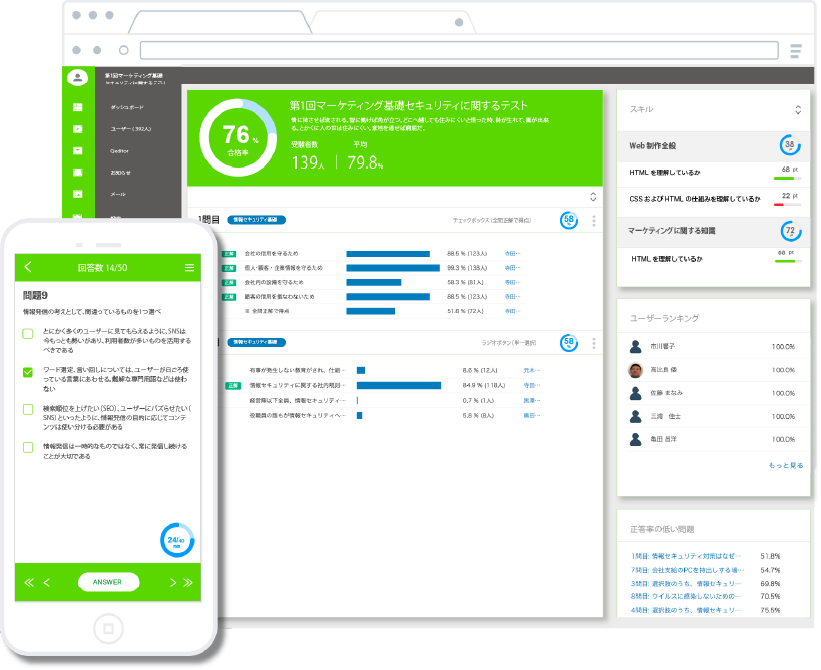Open the browser hamburger menu icon
The height and width of the screenshot is (670, 821).
(796, 51)
